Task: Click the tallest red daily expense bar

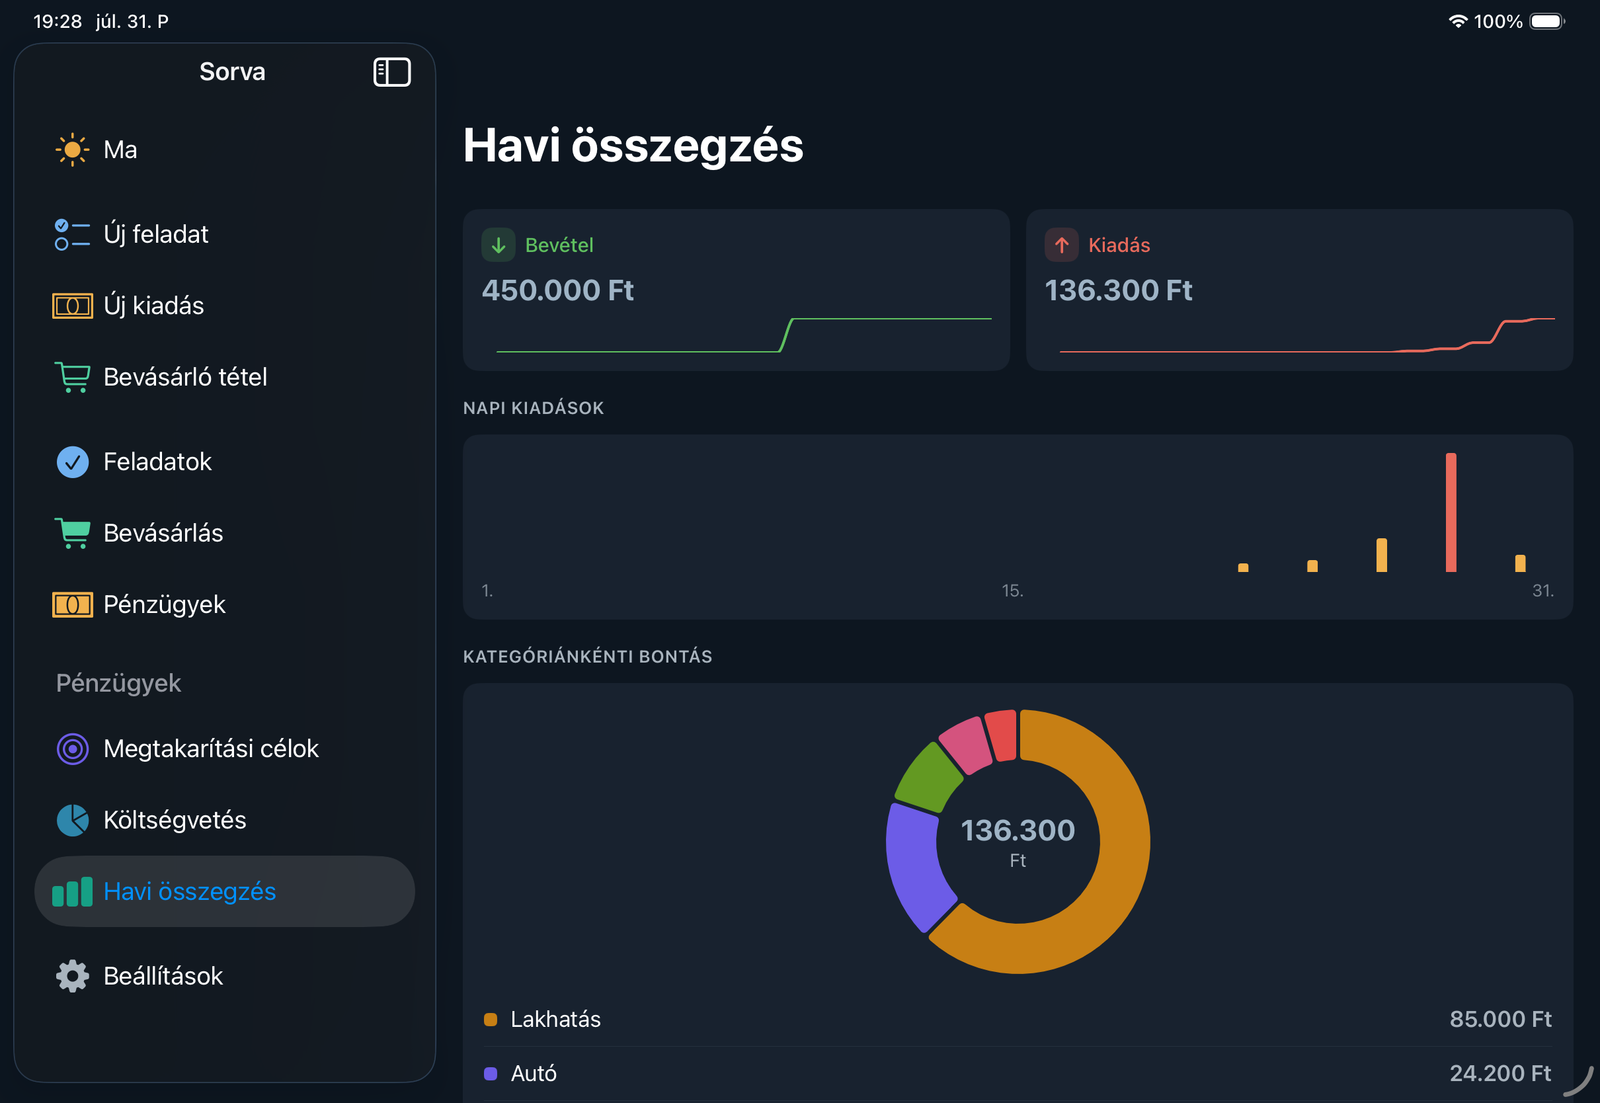Action: tap(1451, 512)
